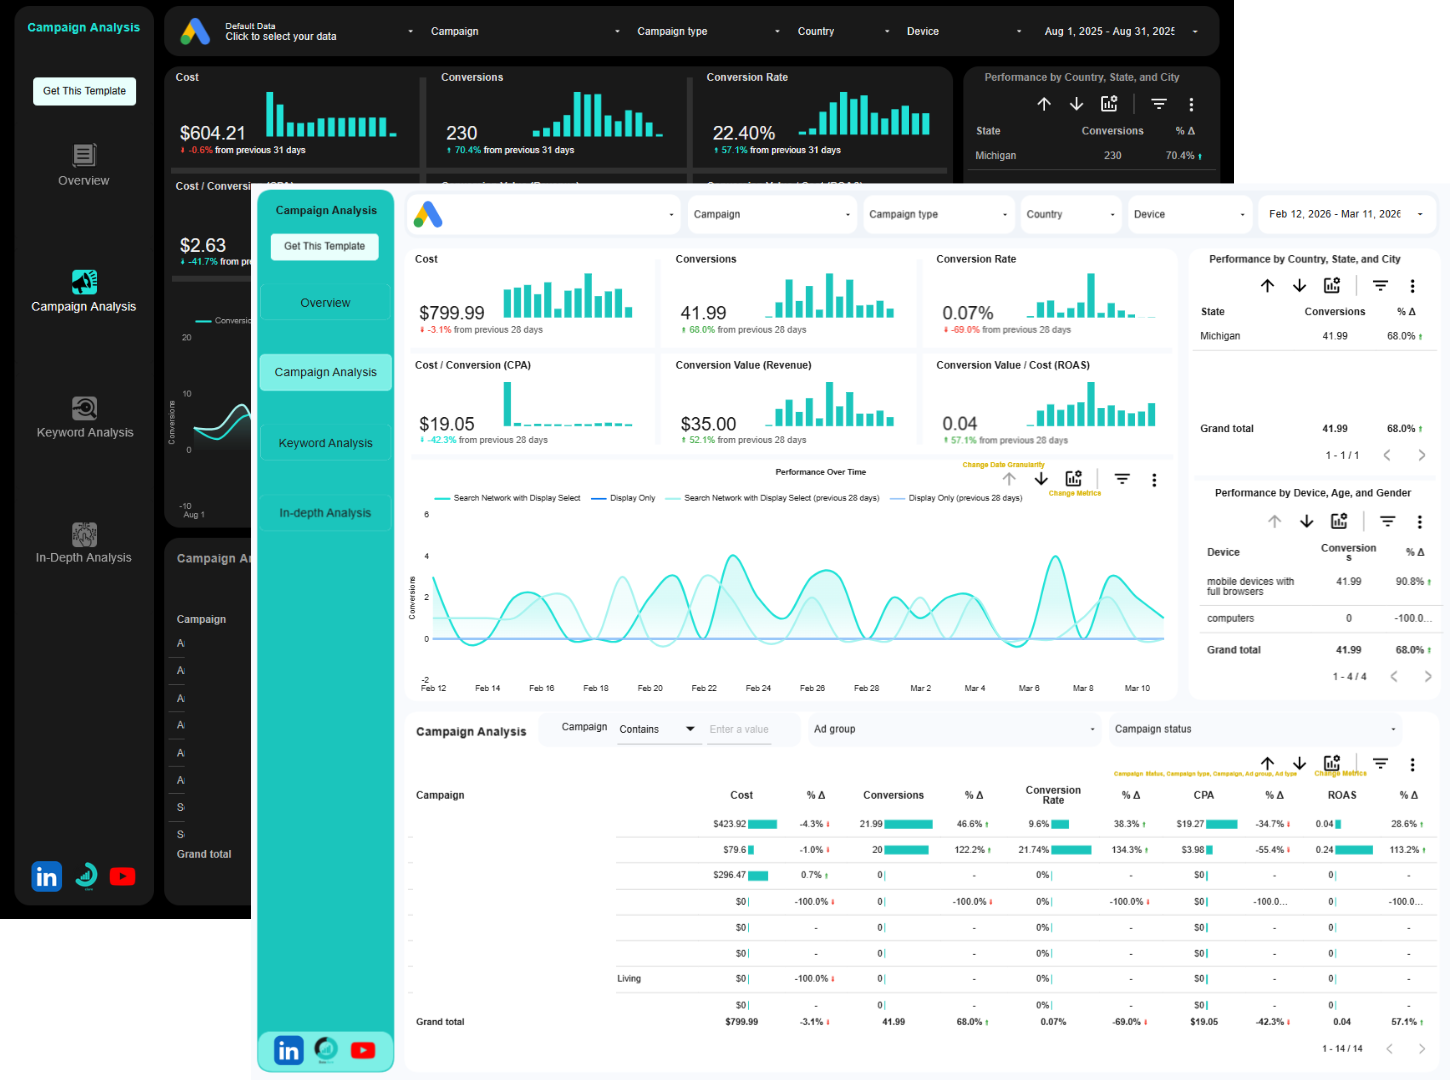Click the Get This Template button
The height and width of the screenshot is (1080, 1450).
click(324, 247)
